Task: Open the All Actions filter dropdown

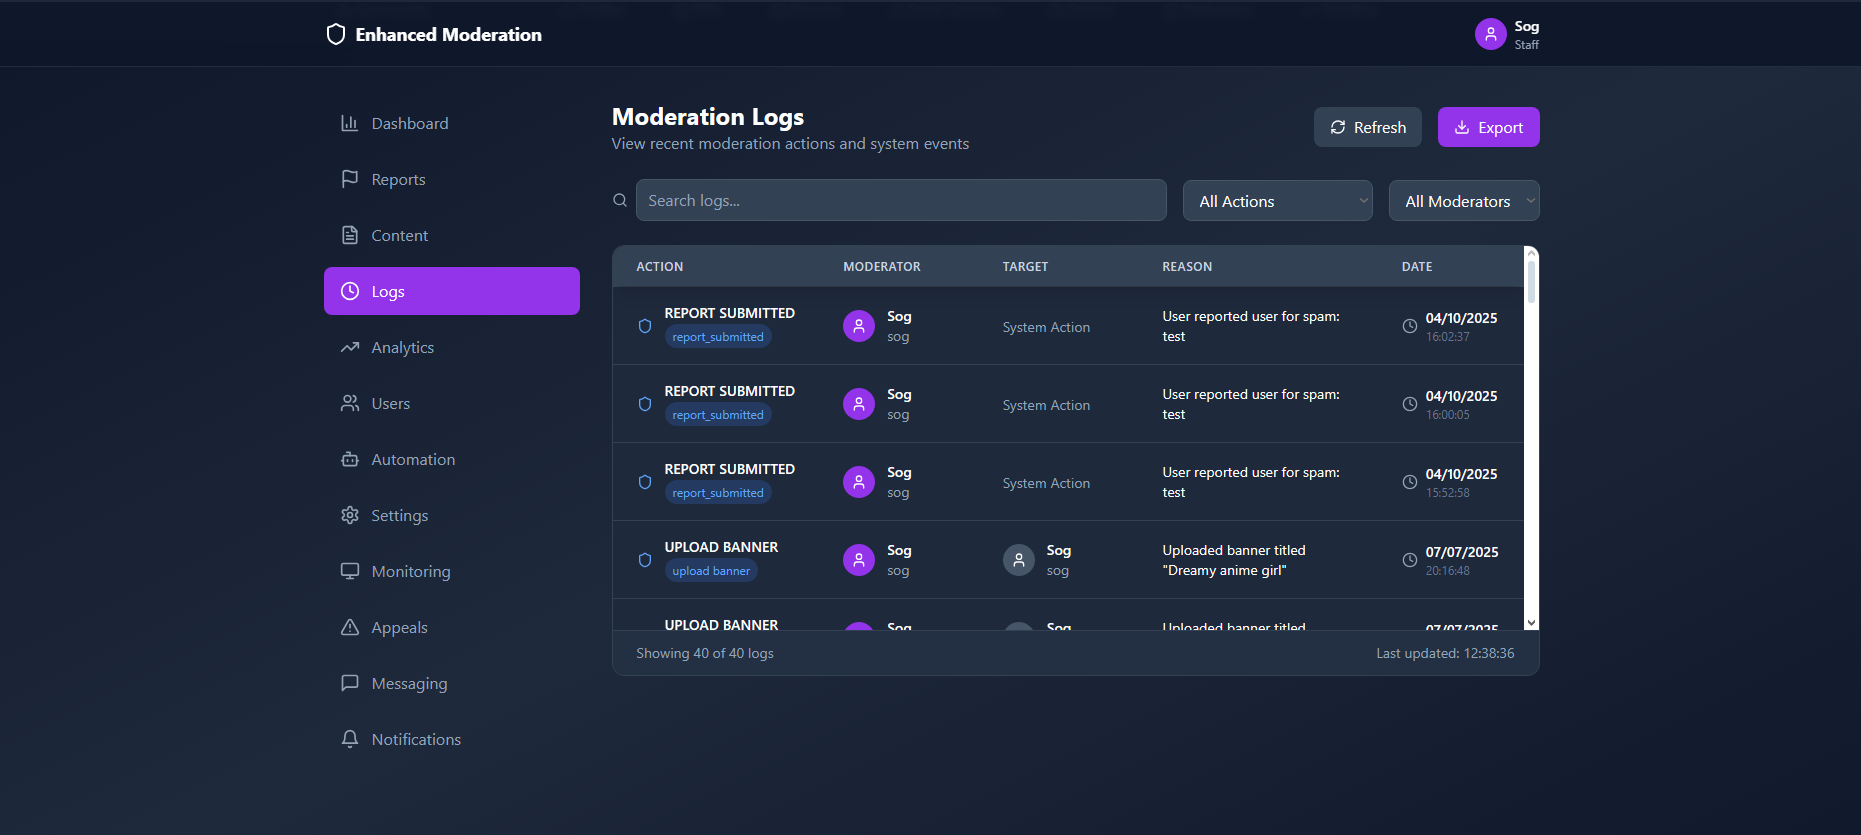Action: coord(1278,201)
